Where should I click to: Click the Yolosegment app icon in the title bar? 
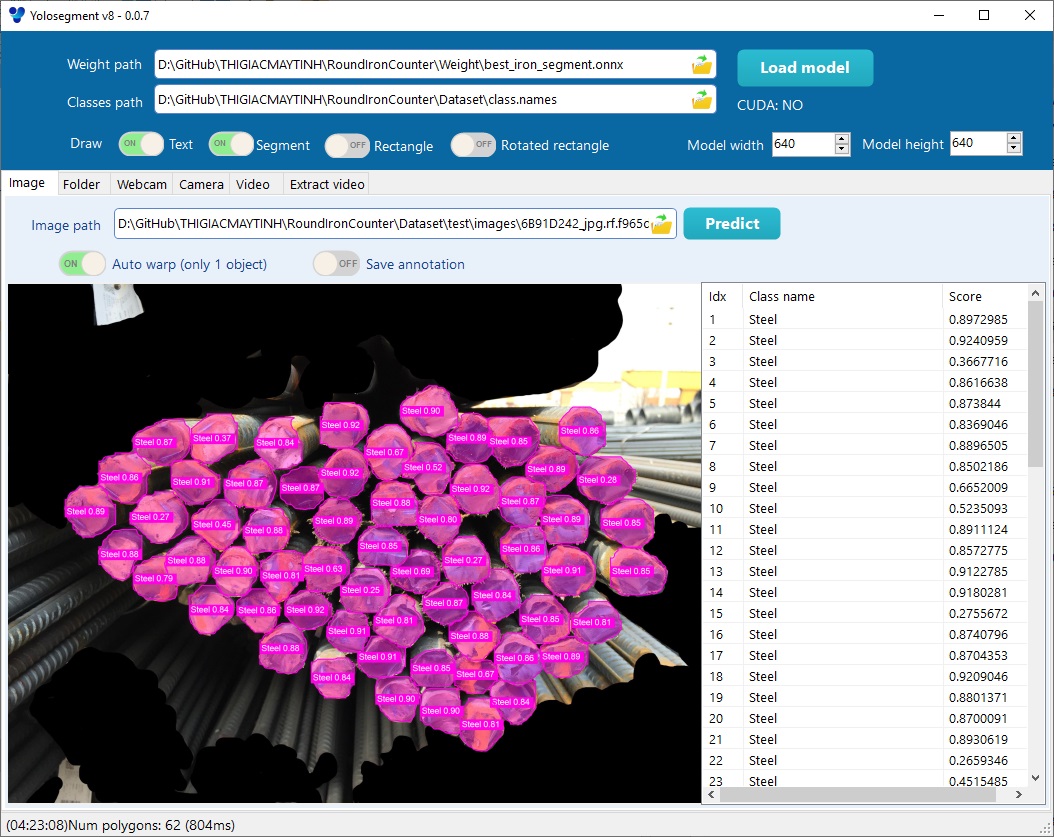[16, 15]
